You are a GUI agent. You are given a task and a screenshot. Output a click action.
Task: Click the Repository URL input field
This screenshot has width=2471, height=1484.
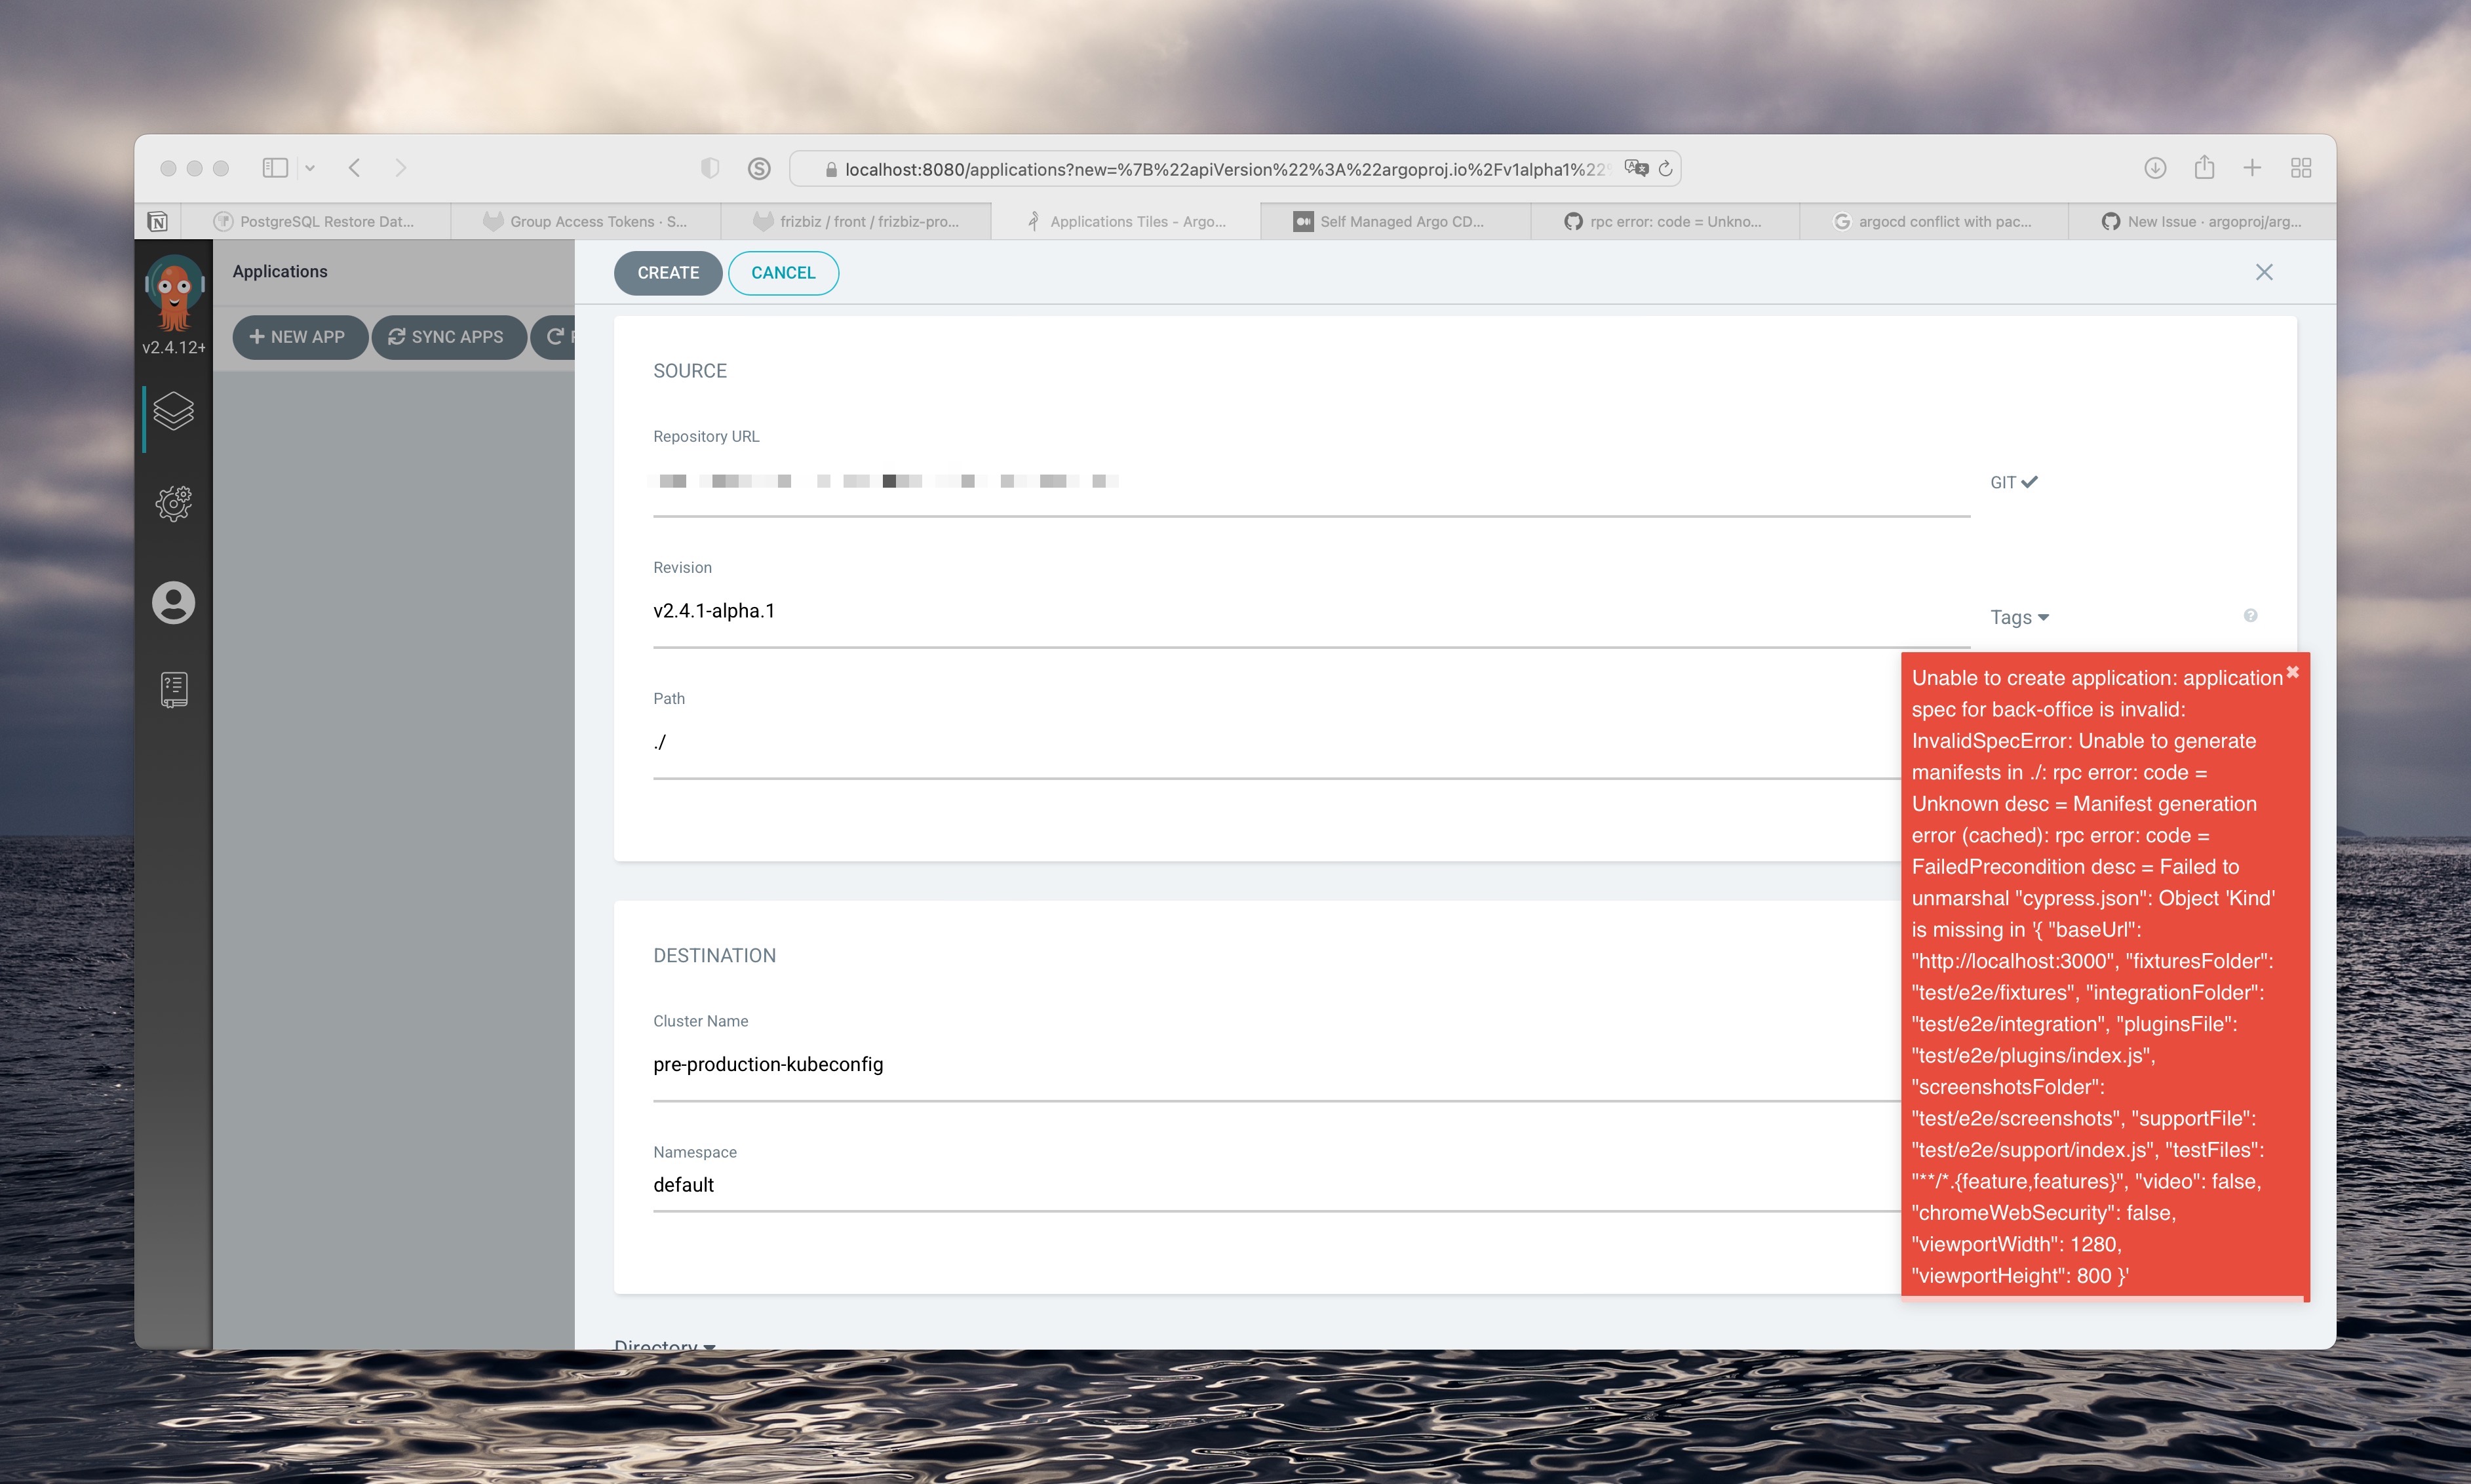(x=1311, y=482)
